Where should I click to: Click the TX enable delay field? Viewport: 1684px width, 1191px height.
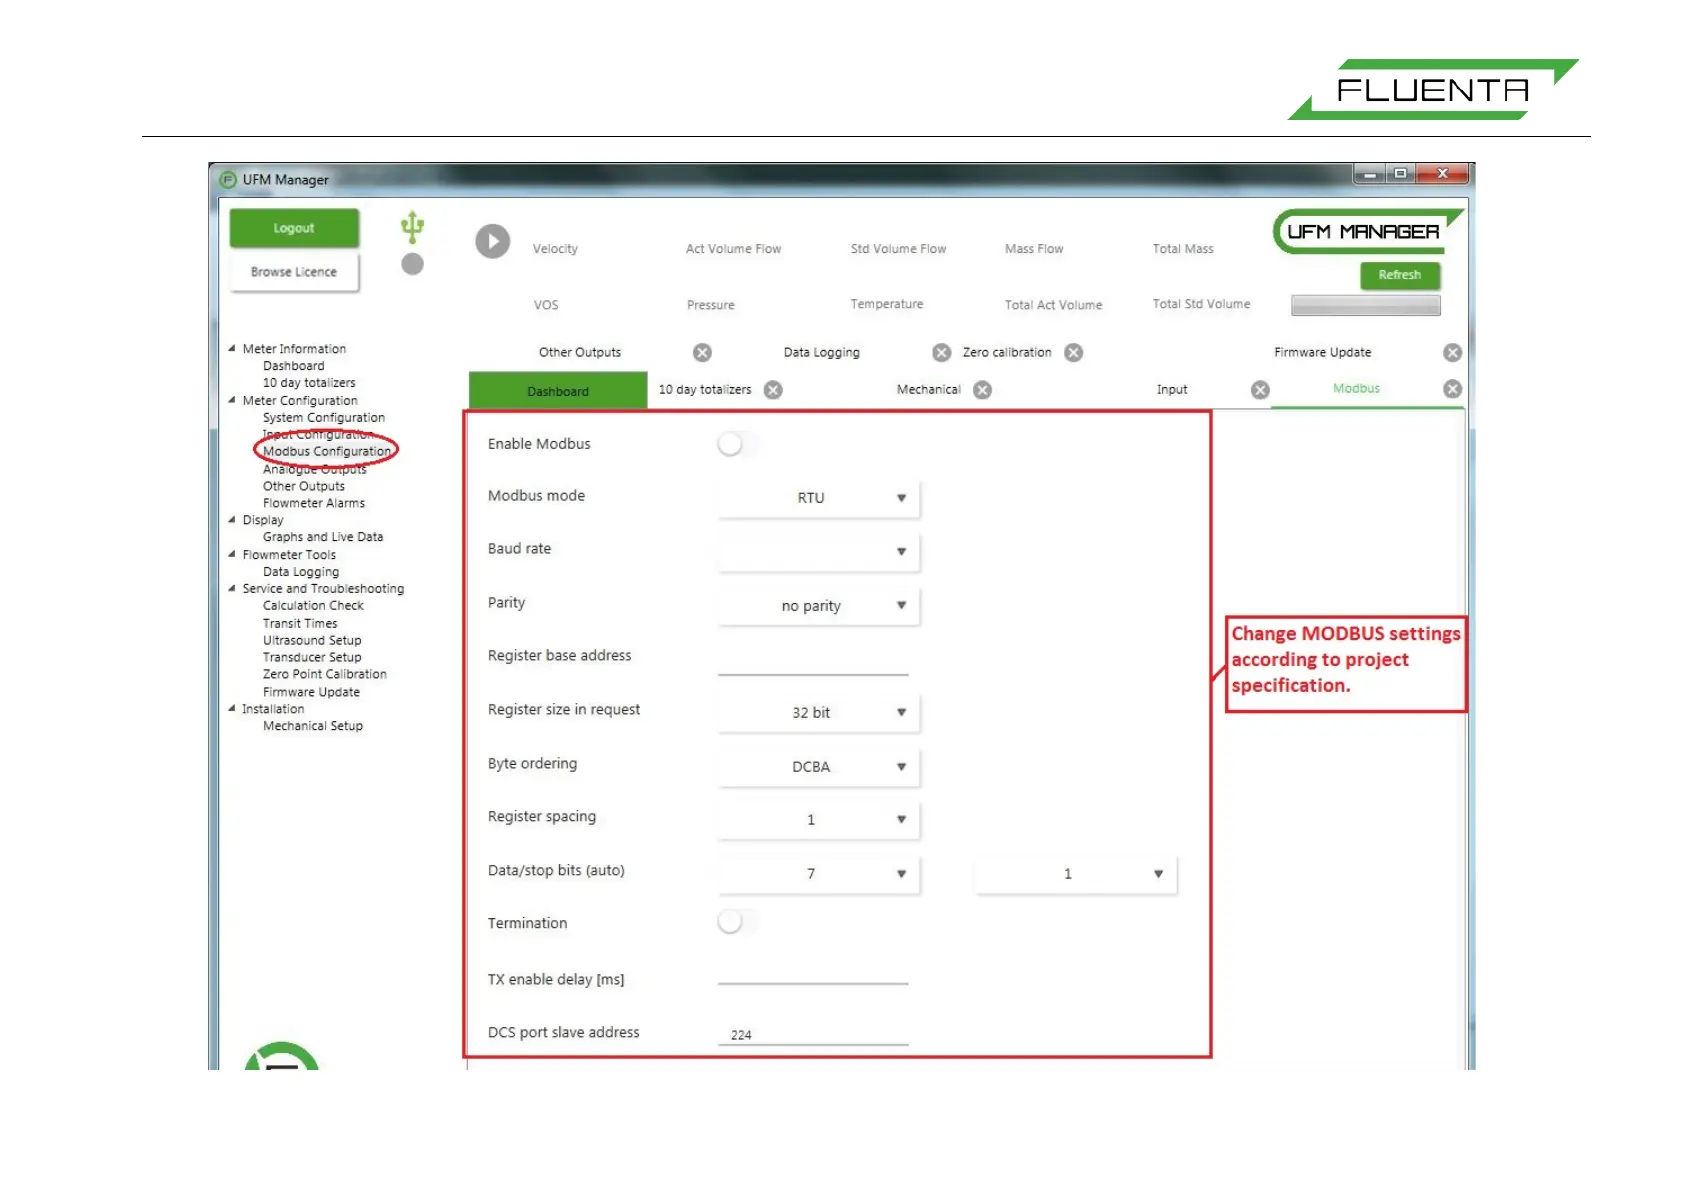tap(813, 970)
